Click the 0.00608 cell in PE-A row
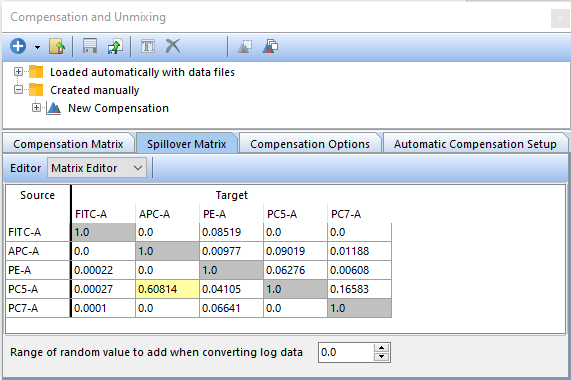Viewport: 571px width, 380px height. pyautogui.click(x=359, y=270)
